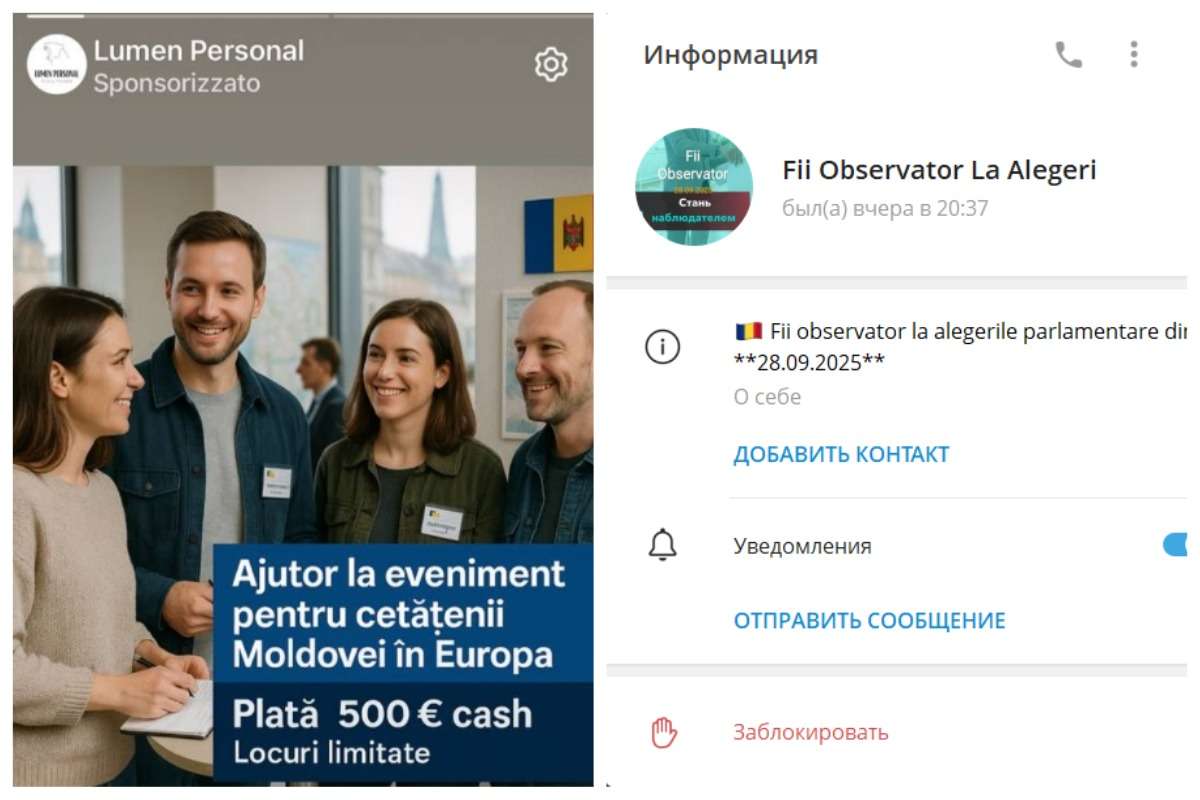
Task: Click ДОБАВИТЬ КОНТАКТ to add contact
Action: point(841,454)
